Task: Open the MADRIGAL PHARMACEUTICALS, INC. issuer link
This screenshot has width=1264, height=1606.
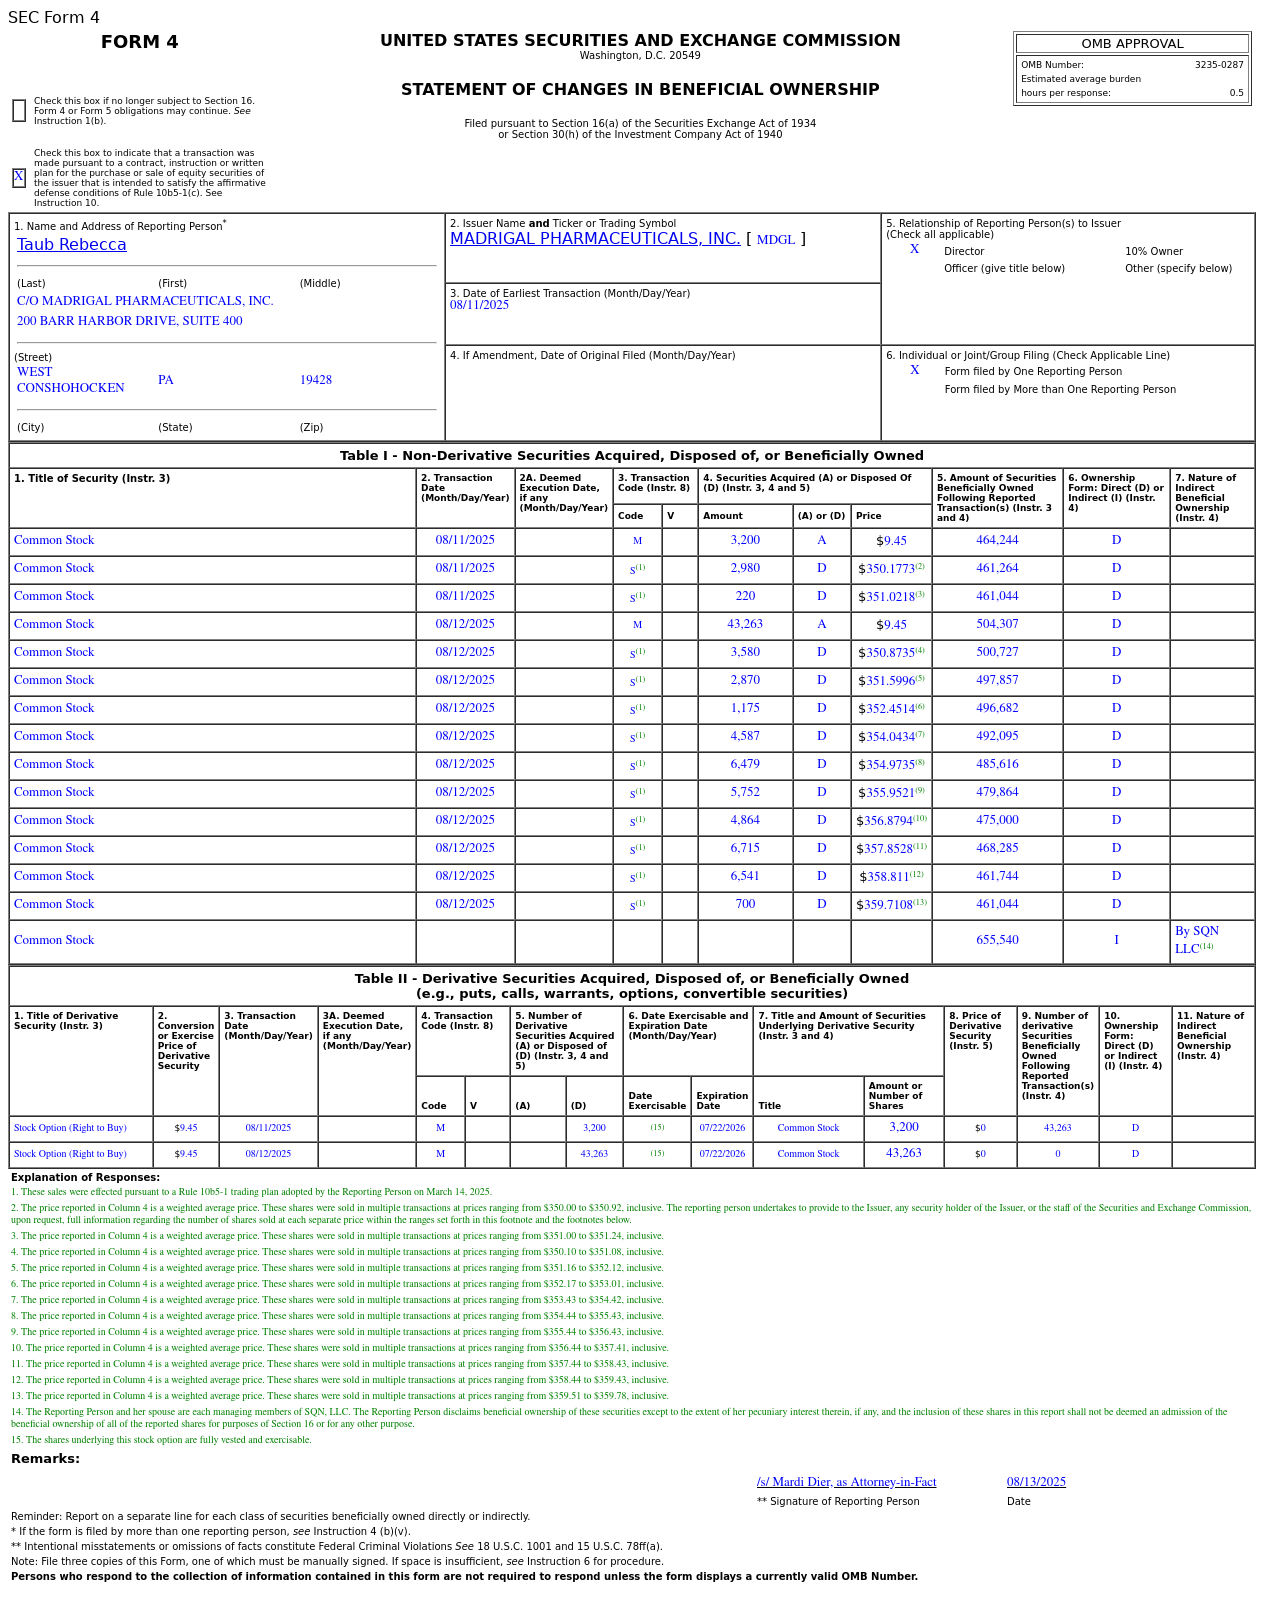Action: click(x=595, y=239)
